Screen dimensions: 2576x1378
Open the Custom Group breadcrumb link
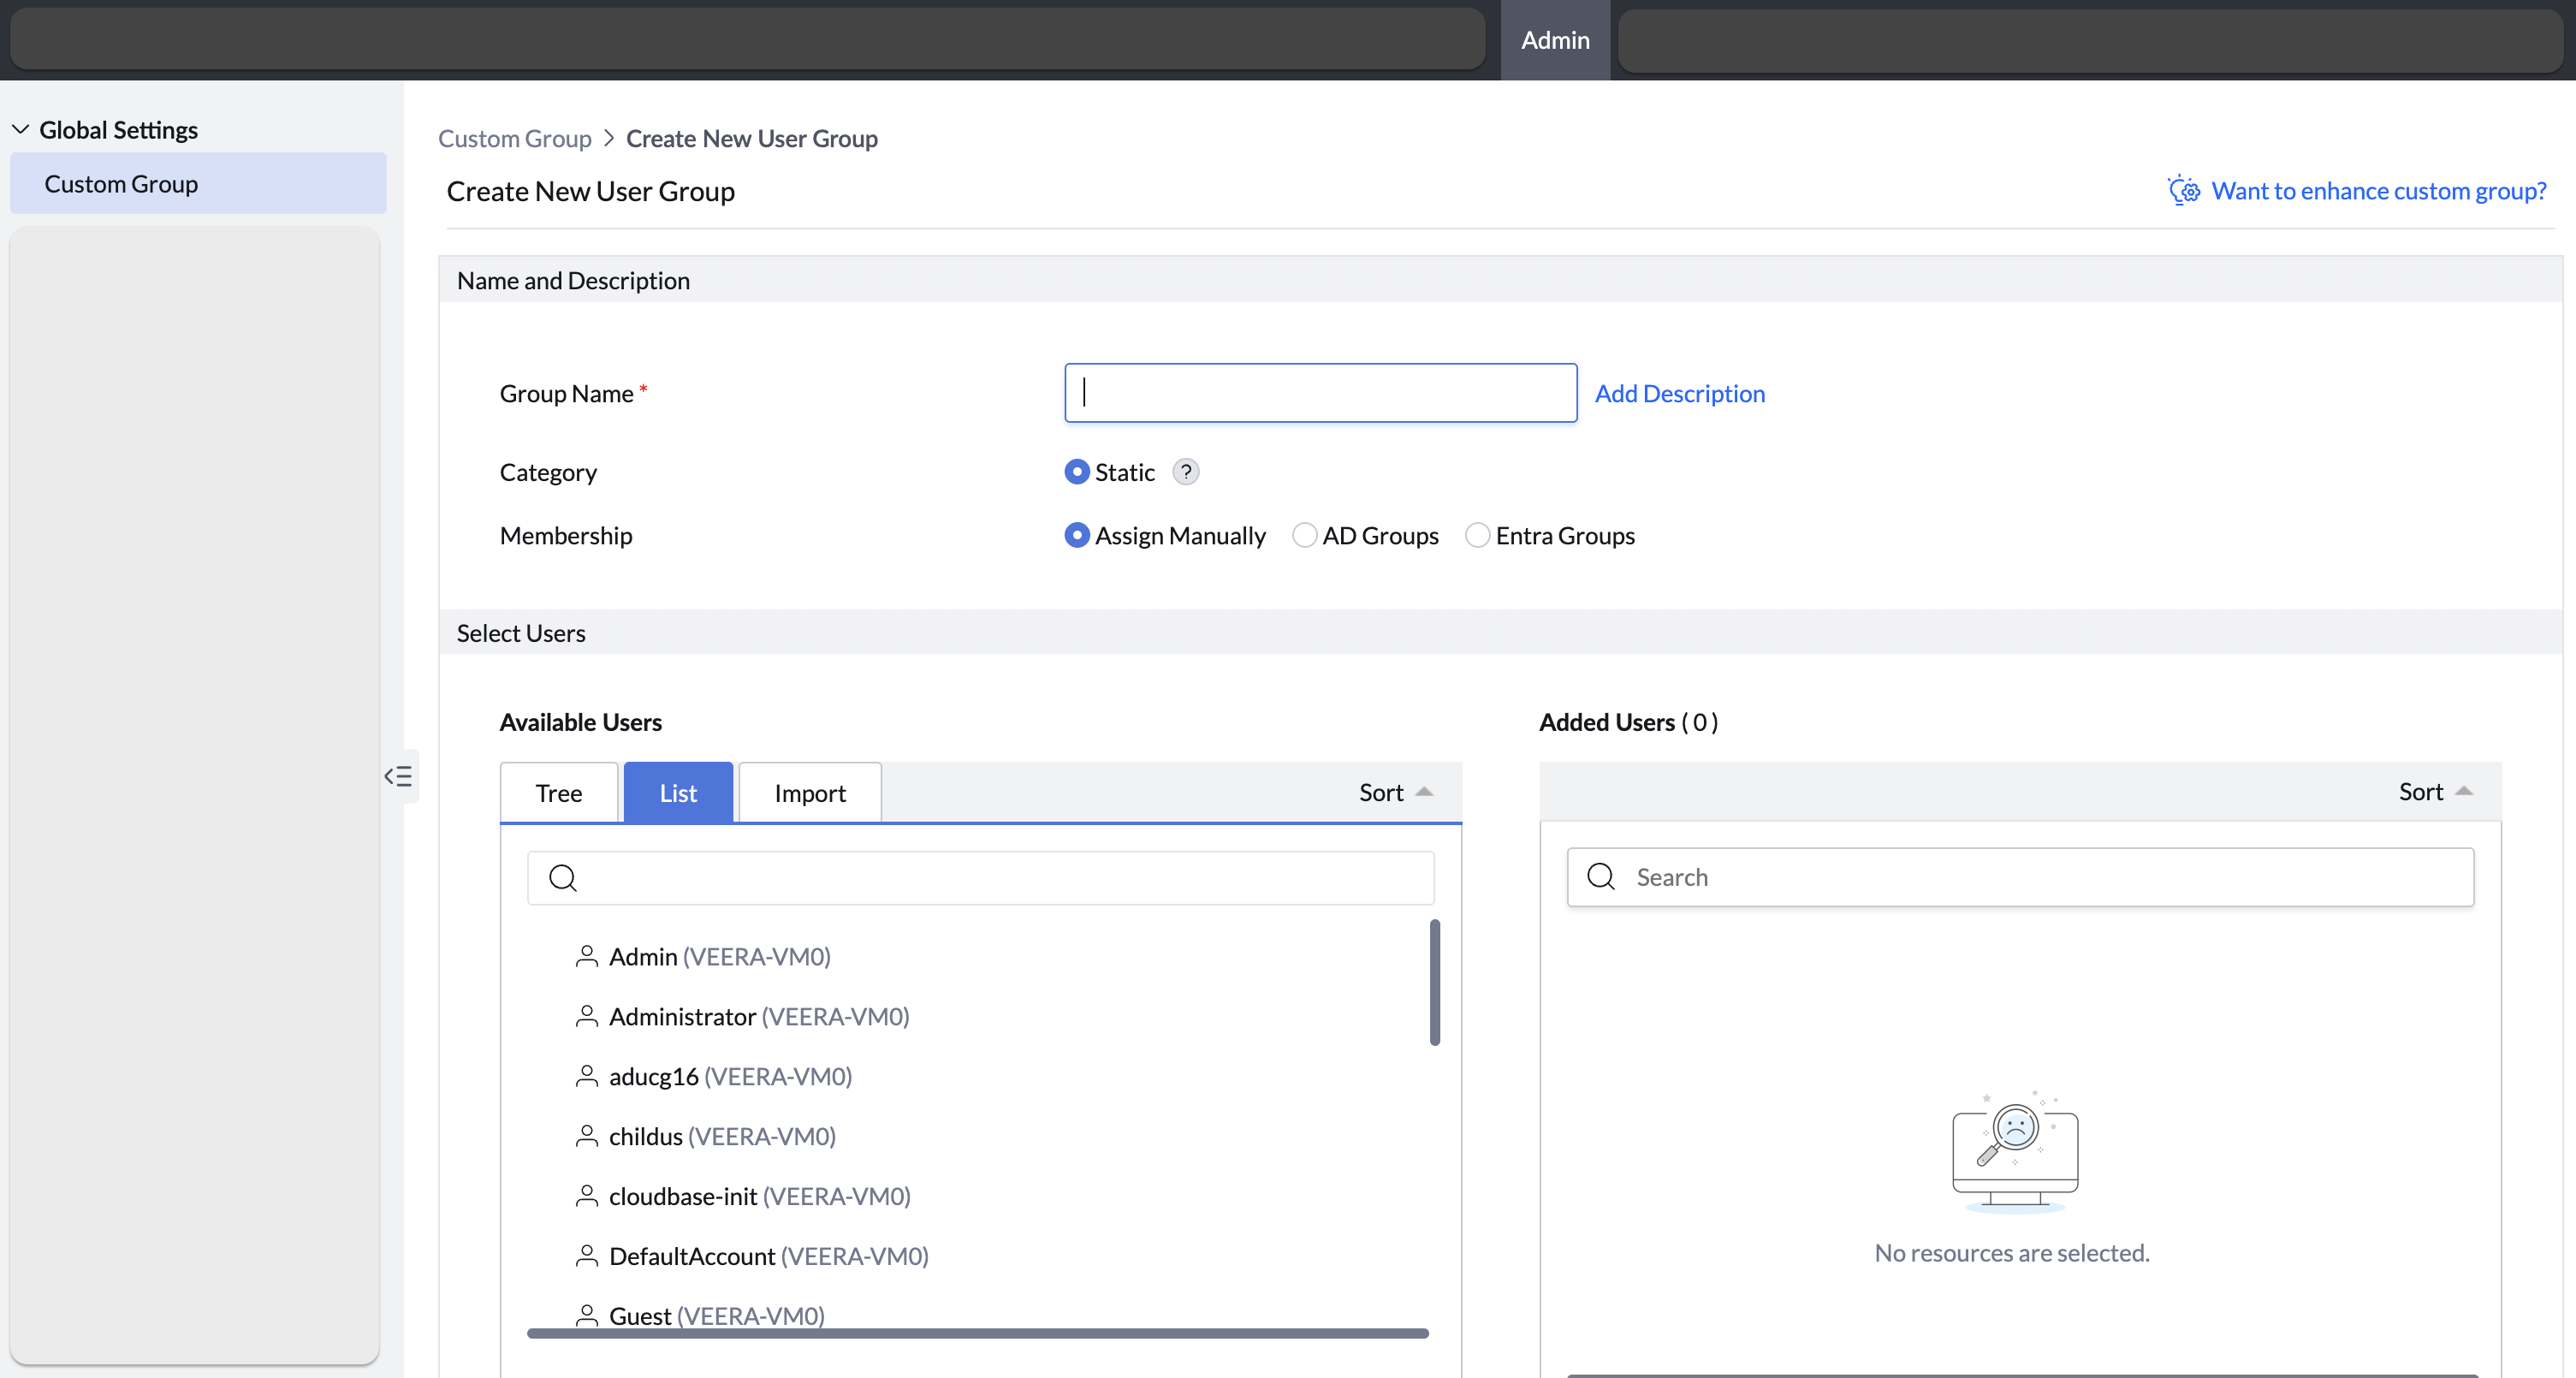[514, 138]
